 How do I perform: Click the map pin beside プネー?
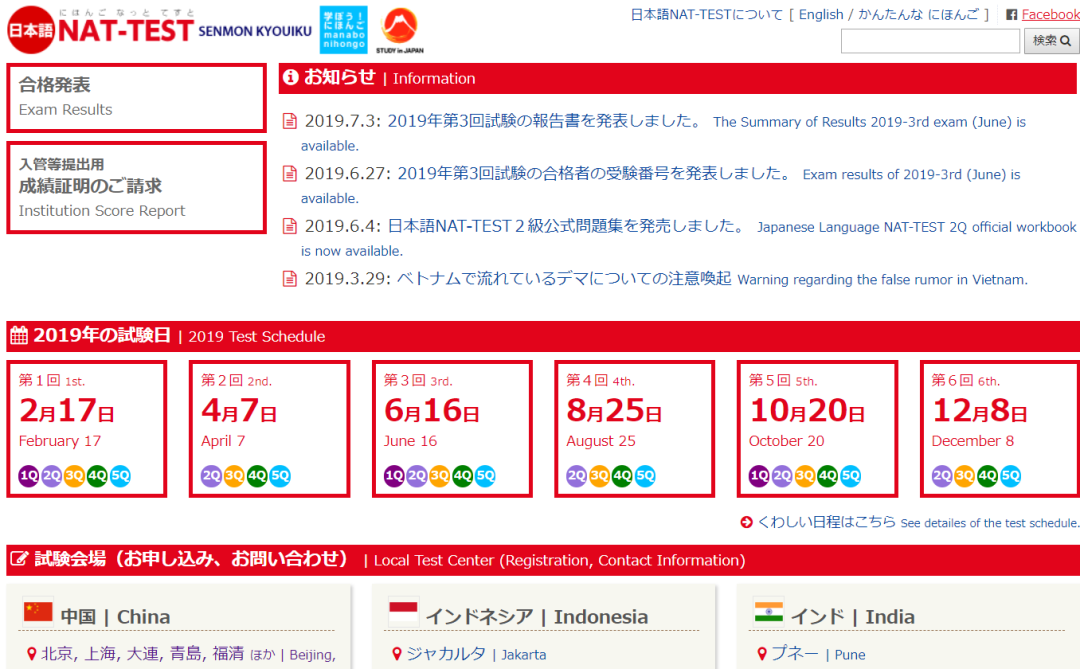click(x=762, y=654)
